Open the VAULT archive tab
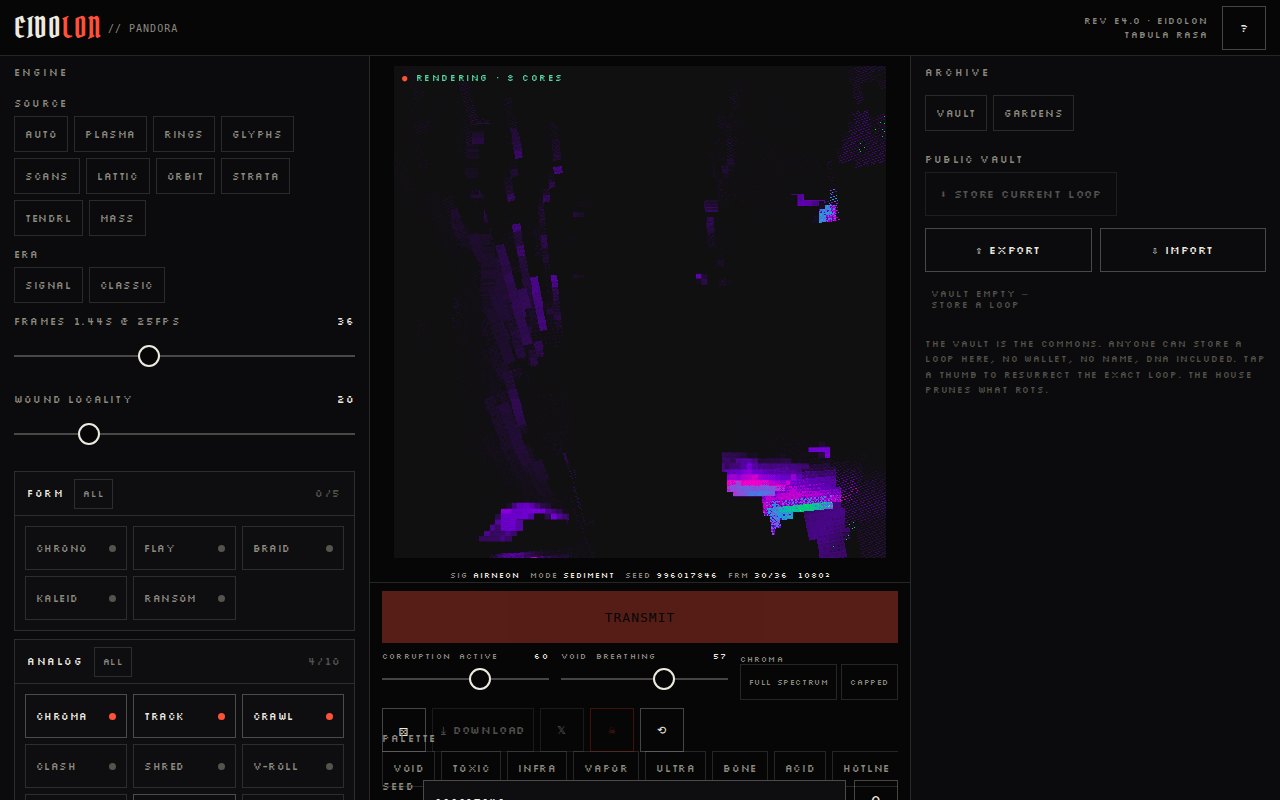This screenshot has height=800, width=1280. tap(956, 113)
